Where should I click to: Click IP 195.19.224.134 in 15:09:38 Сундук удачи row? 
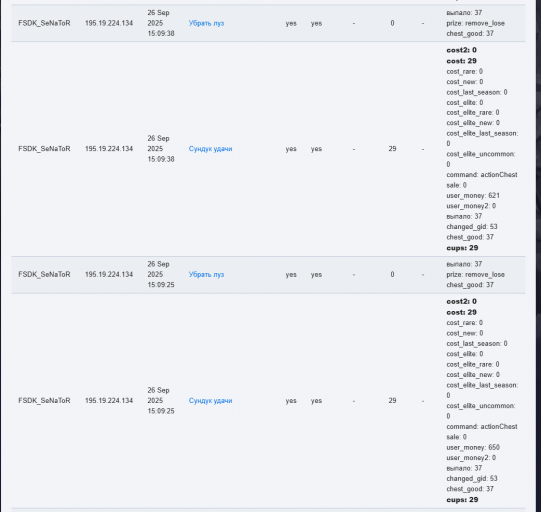click(x=109, y=149)
